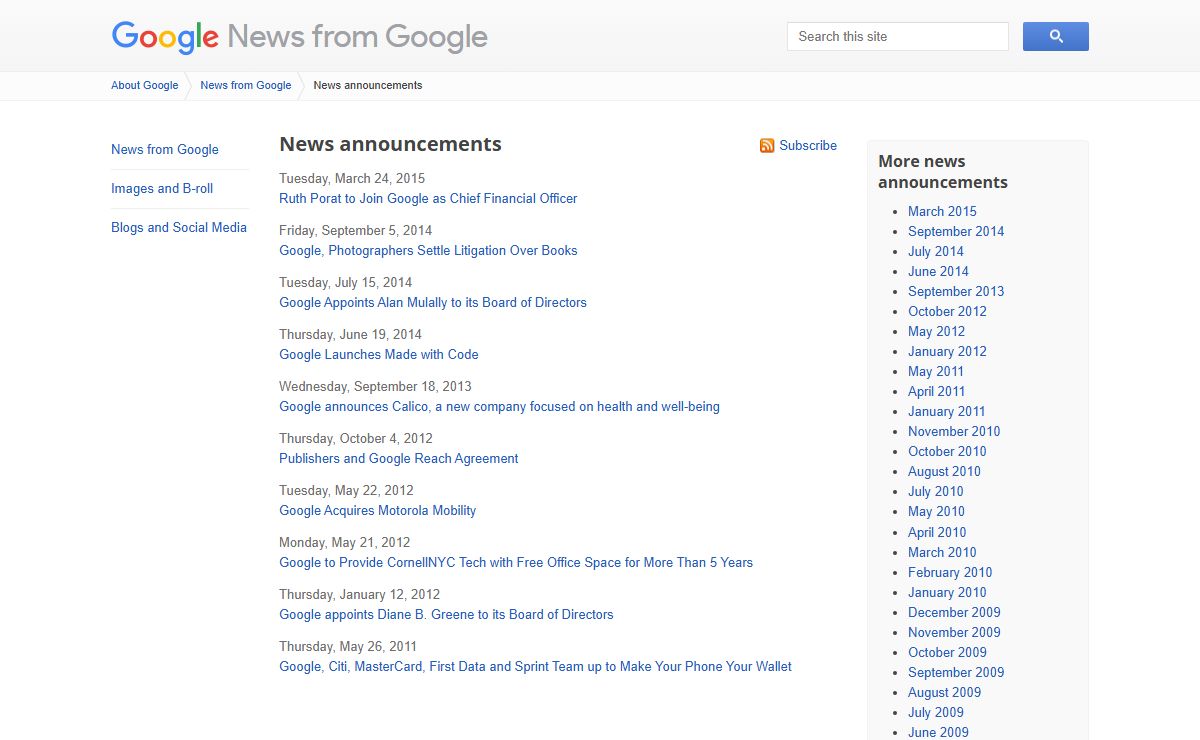Image resolution: width=1200 pixels, height=740 pixels.
Task: Focus the Search this site field
Action: point(898,36)
